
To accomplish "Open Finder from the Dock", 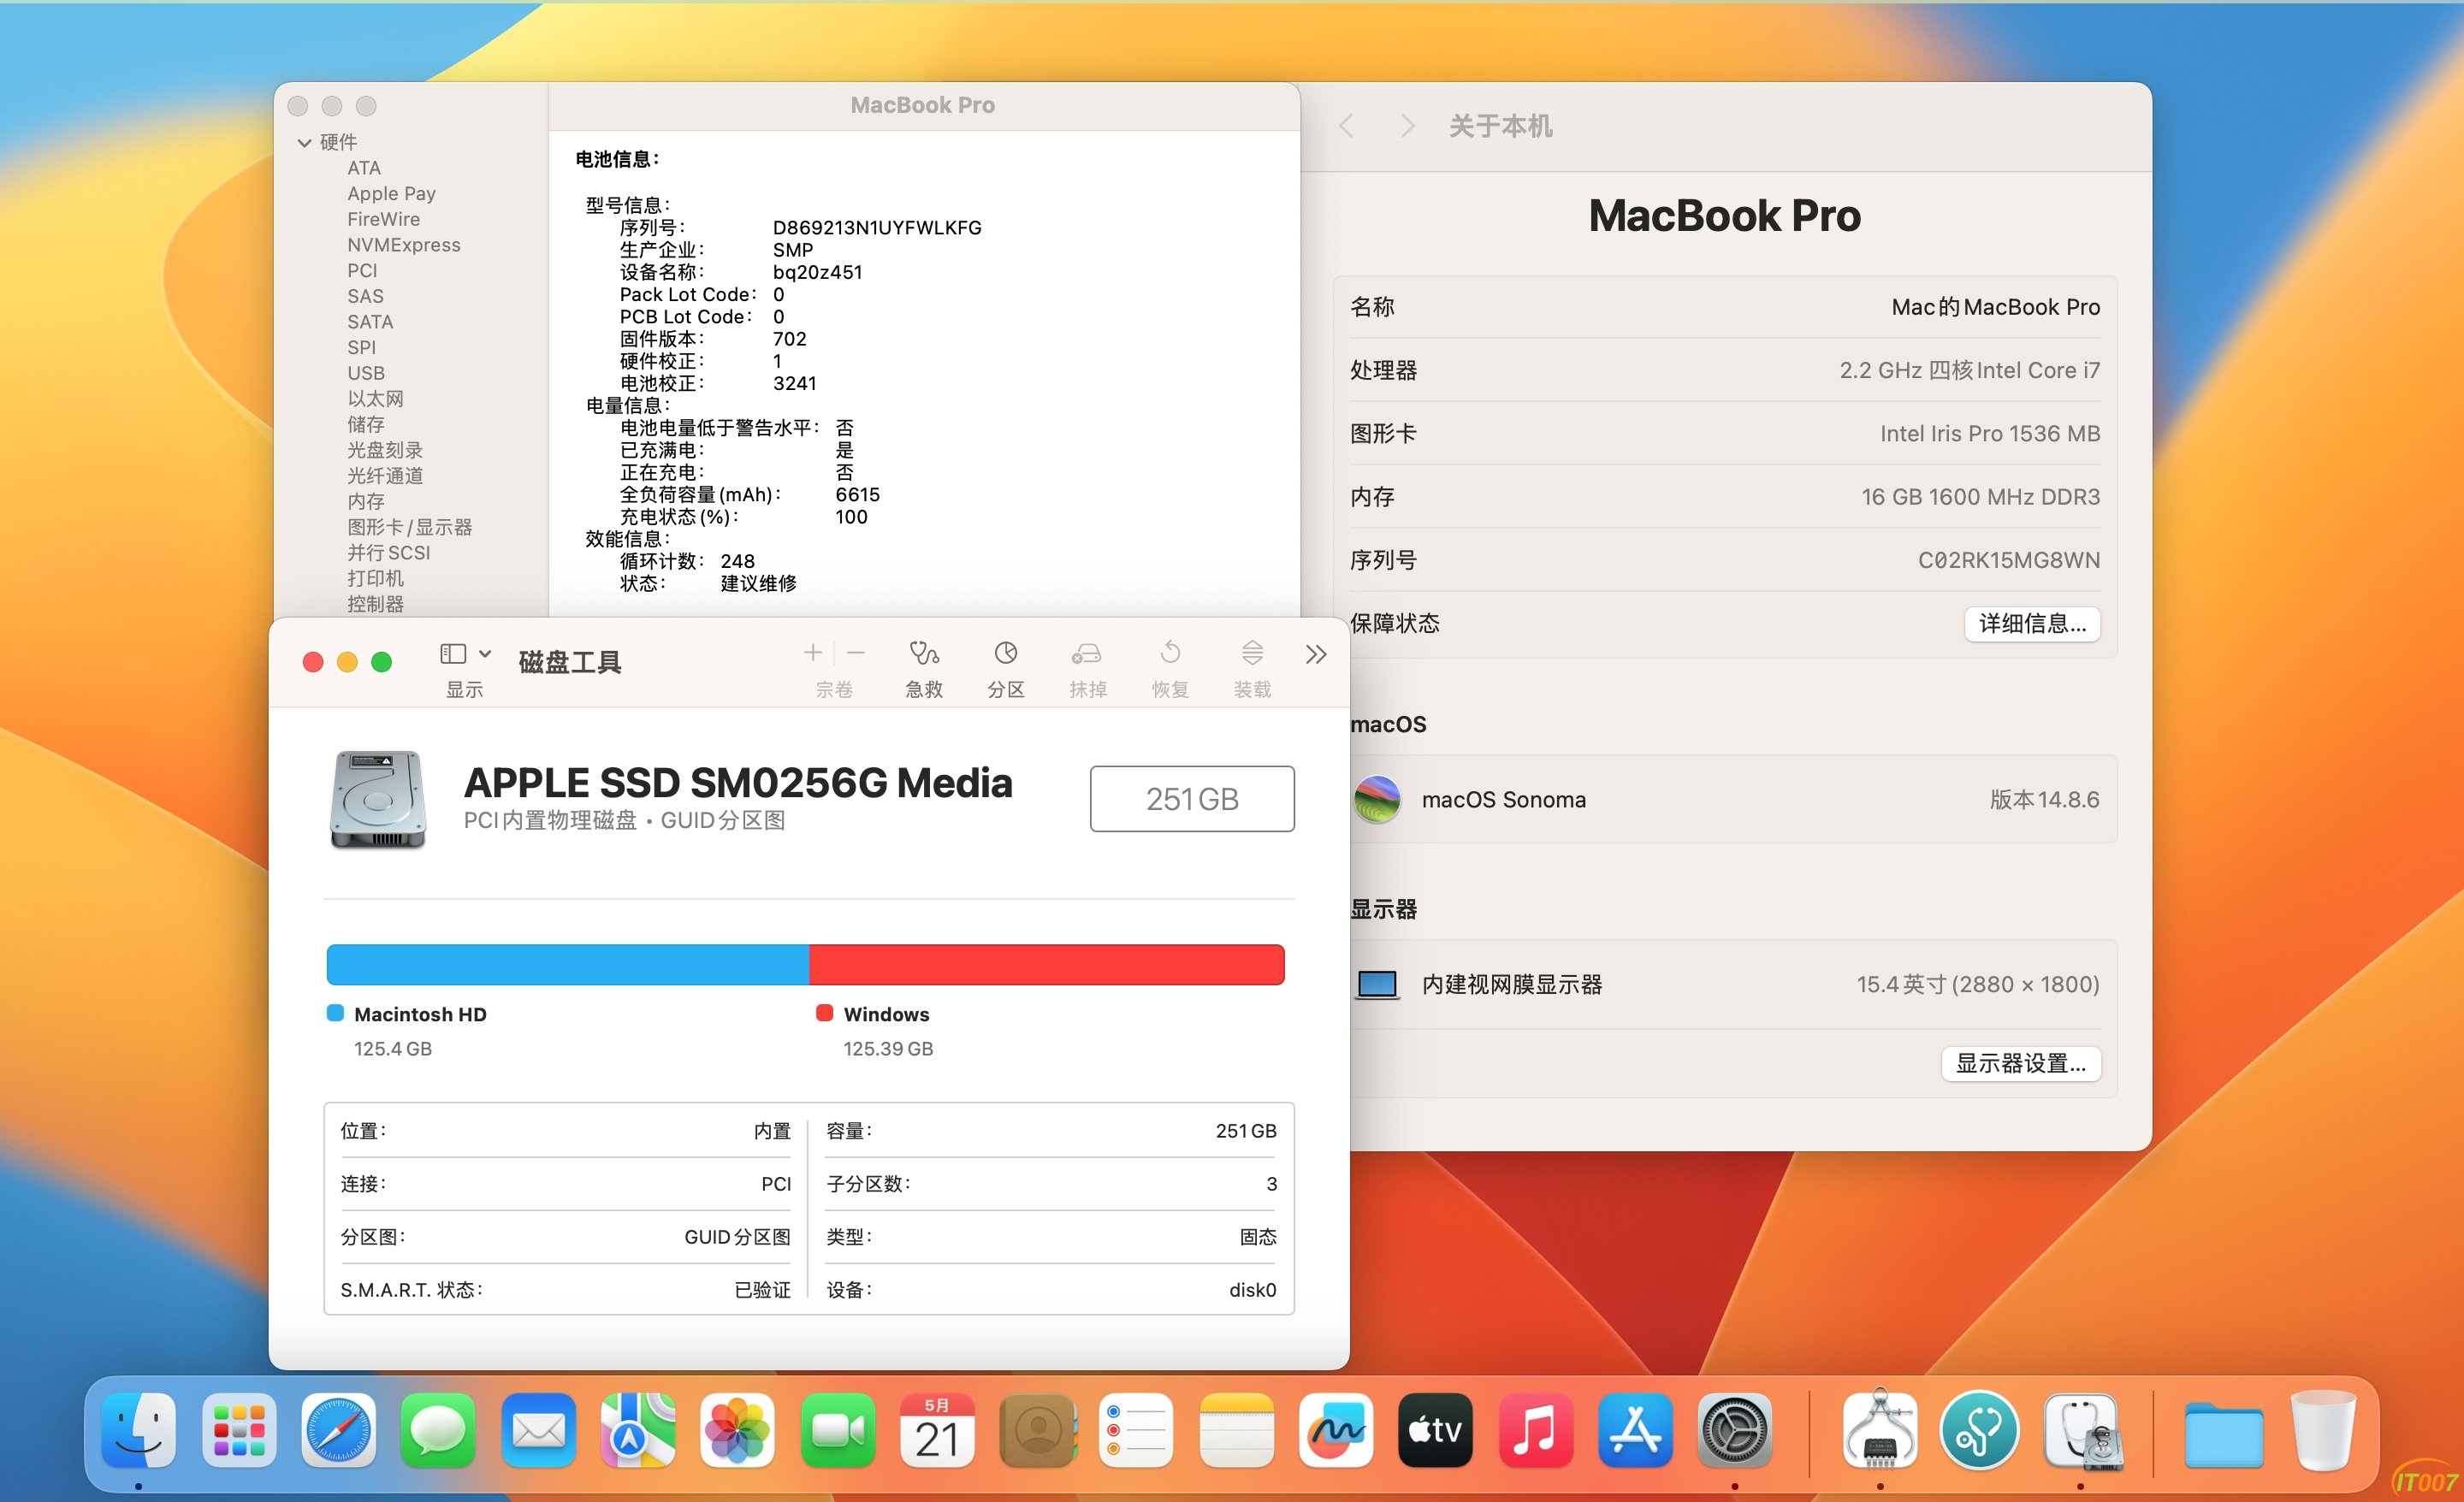I will tap(139, 1430).
